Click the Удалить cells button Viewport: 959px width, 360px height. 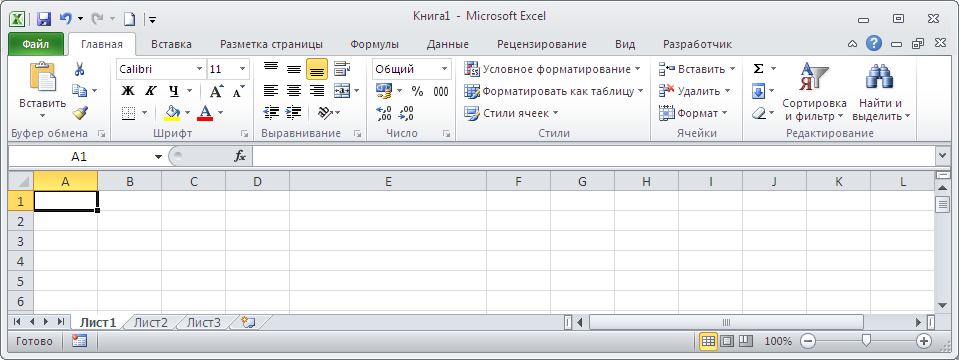tap(695, 91)
